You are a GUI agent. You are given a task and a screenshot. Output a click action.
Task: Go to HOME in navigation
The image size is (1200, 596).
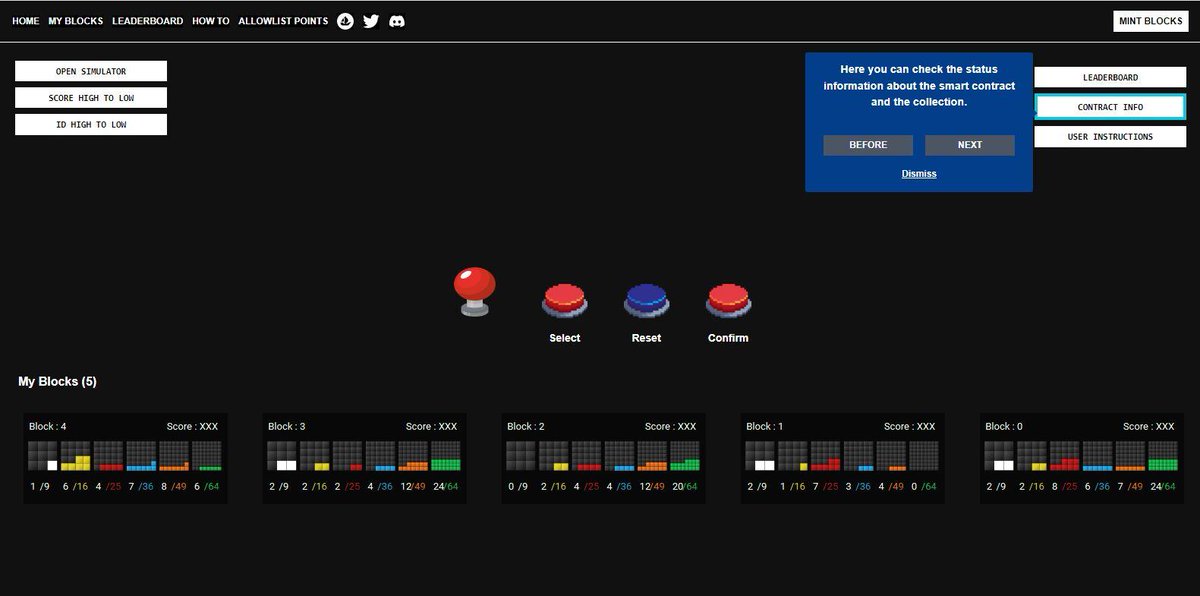(26, 21)
